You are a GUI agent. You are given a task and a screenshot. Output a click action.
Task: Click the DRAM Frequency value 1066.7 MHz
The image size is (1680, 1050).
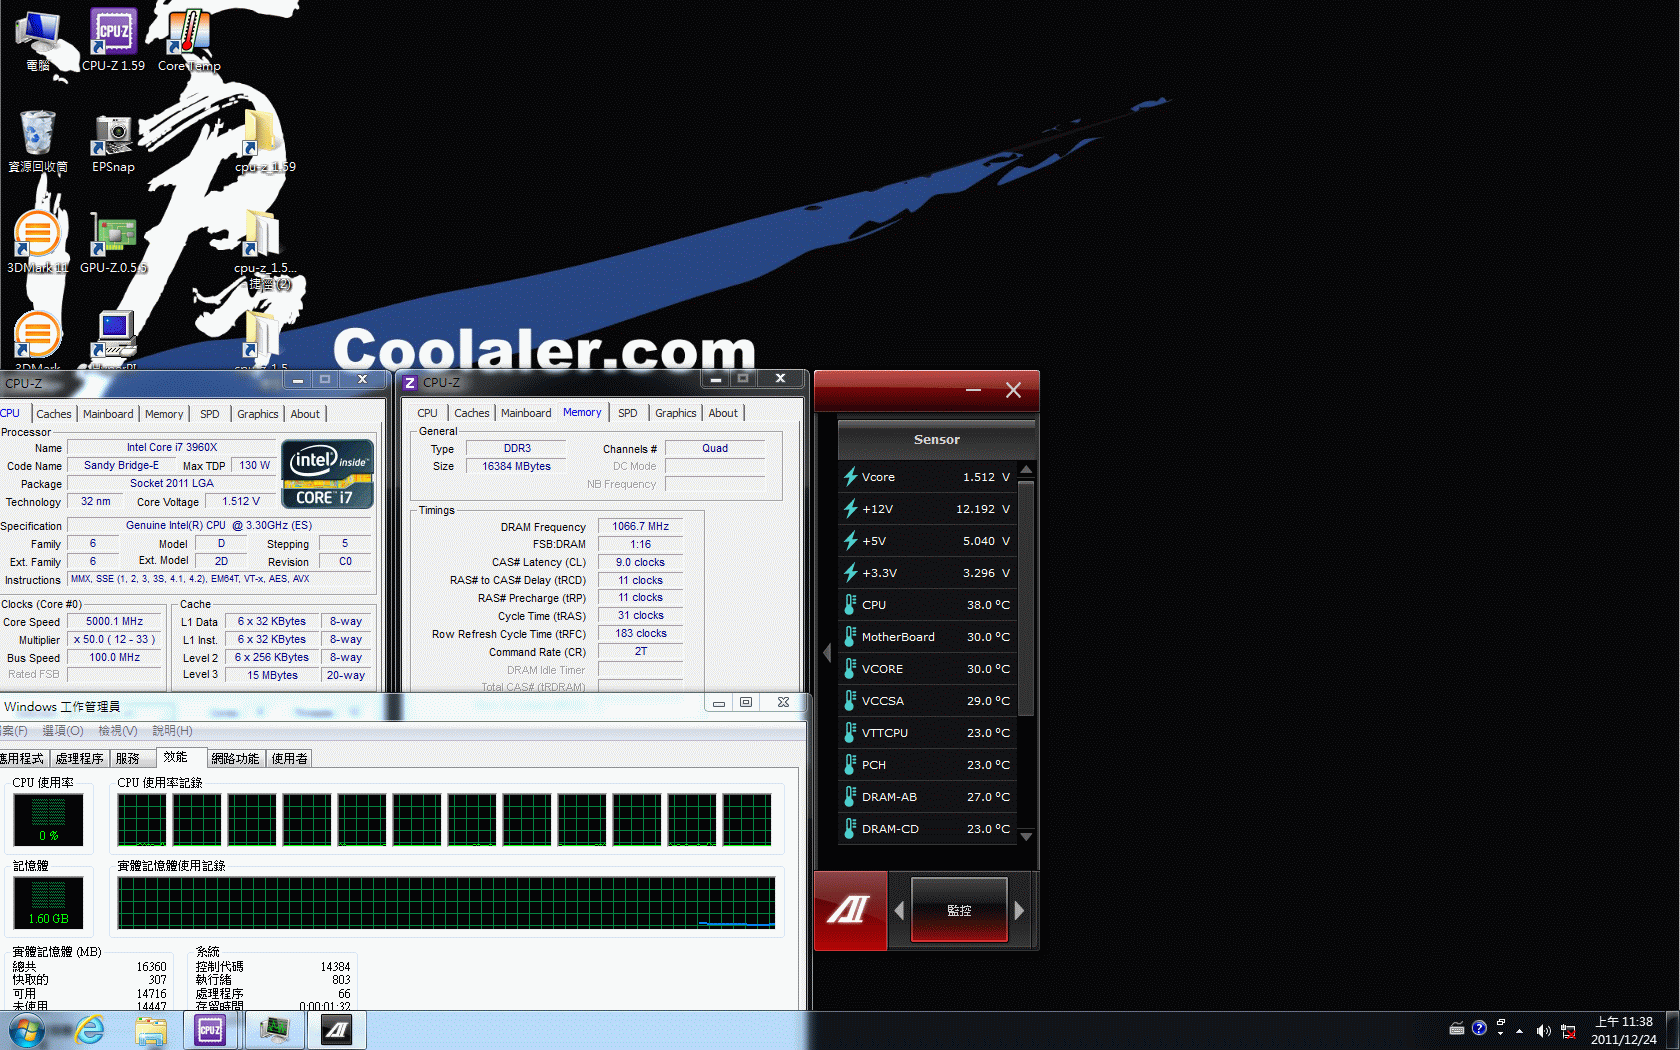[640, 526]
